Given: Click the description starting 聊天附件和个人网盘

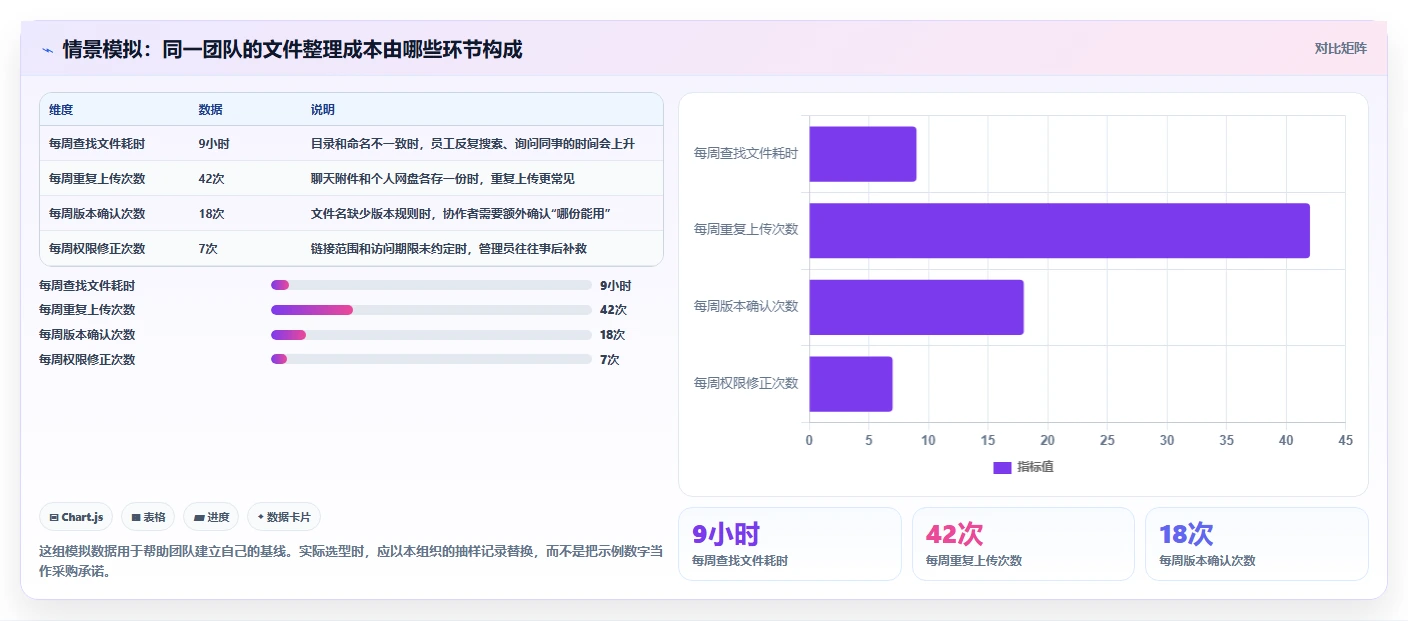Looking at the screenshot, I should pos(443,179).
